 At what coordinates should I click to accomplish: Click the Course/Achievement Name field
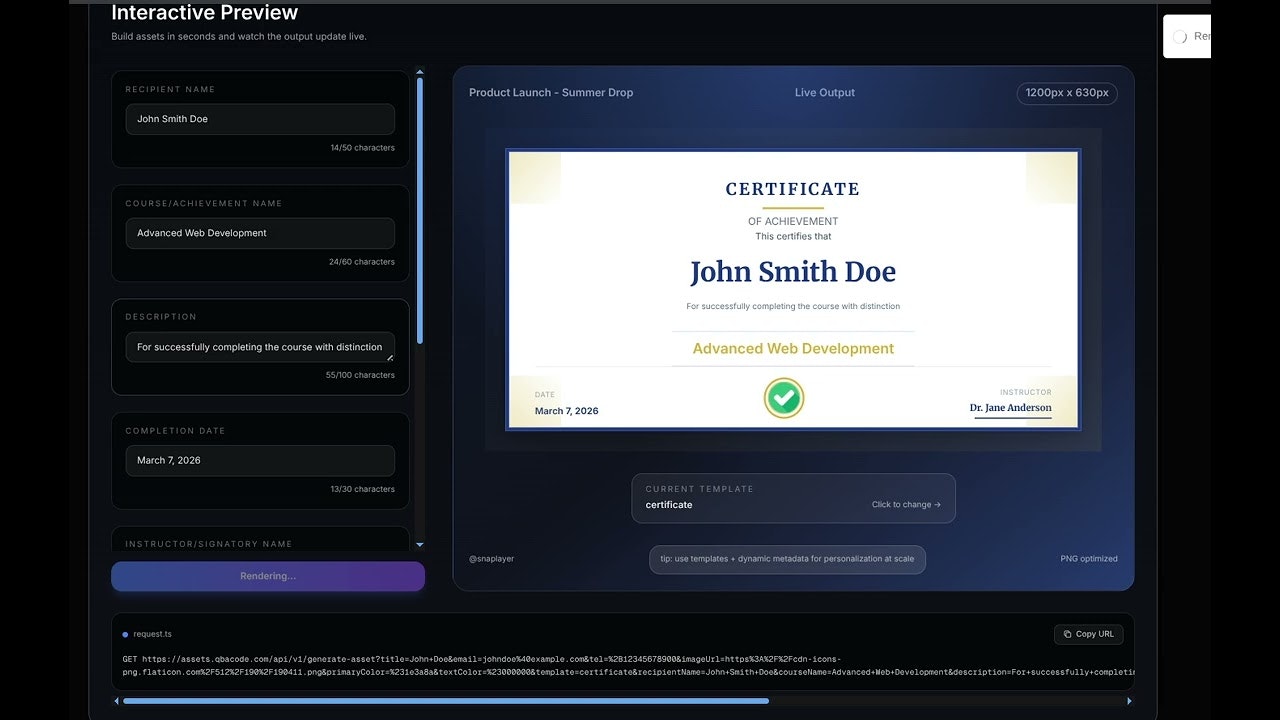260,233
